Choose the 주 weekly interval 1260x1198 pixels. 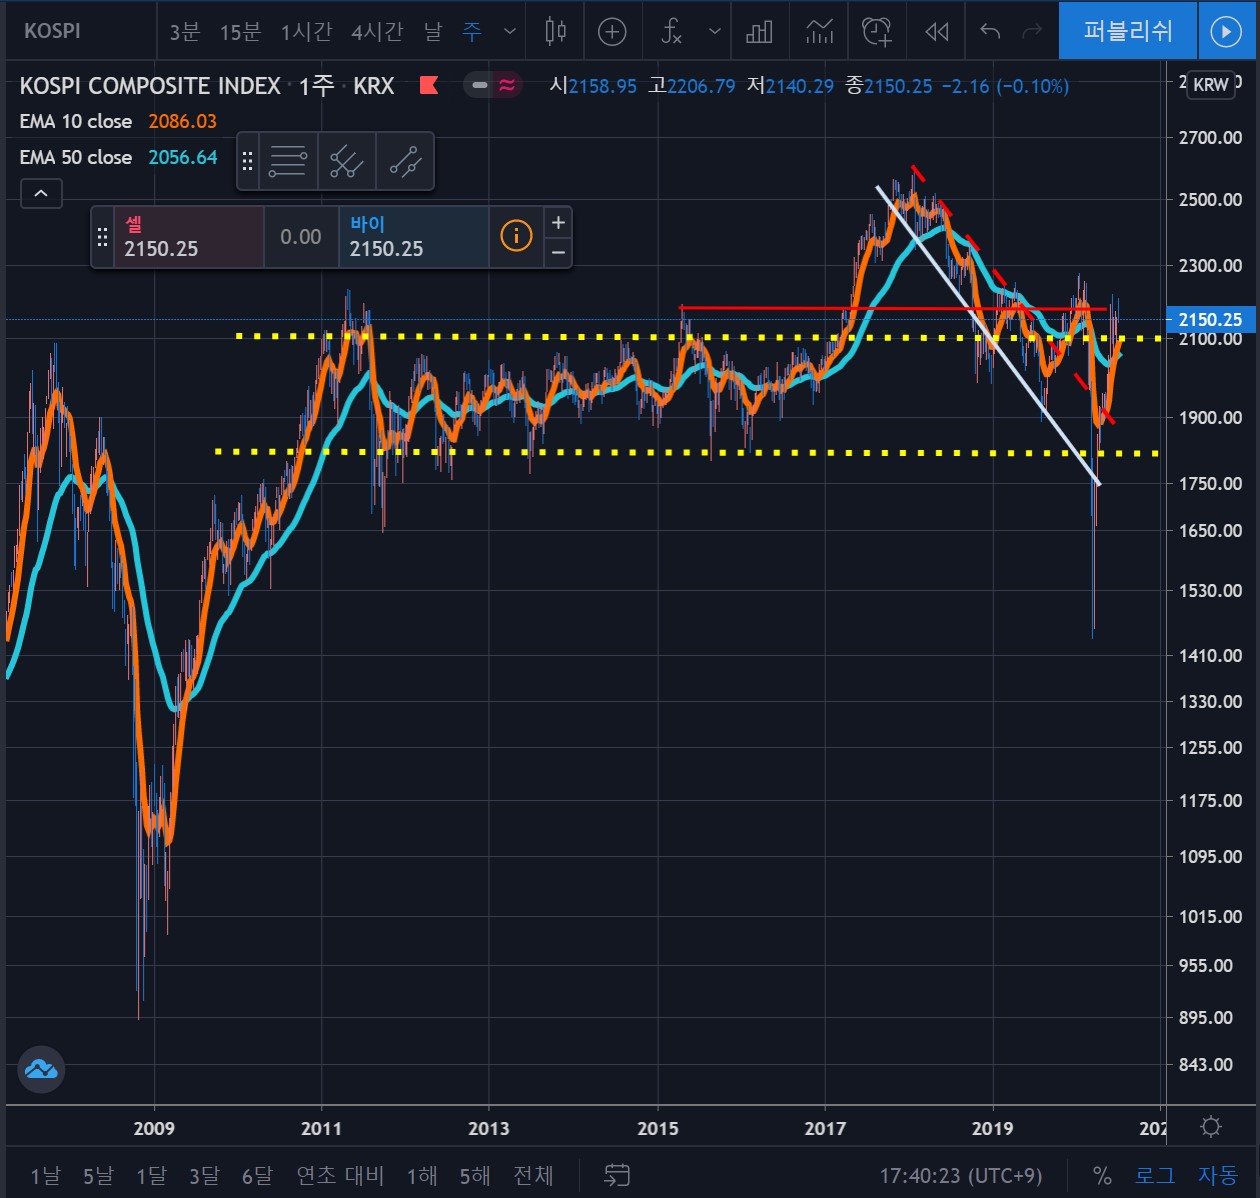pos(472,32)
